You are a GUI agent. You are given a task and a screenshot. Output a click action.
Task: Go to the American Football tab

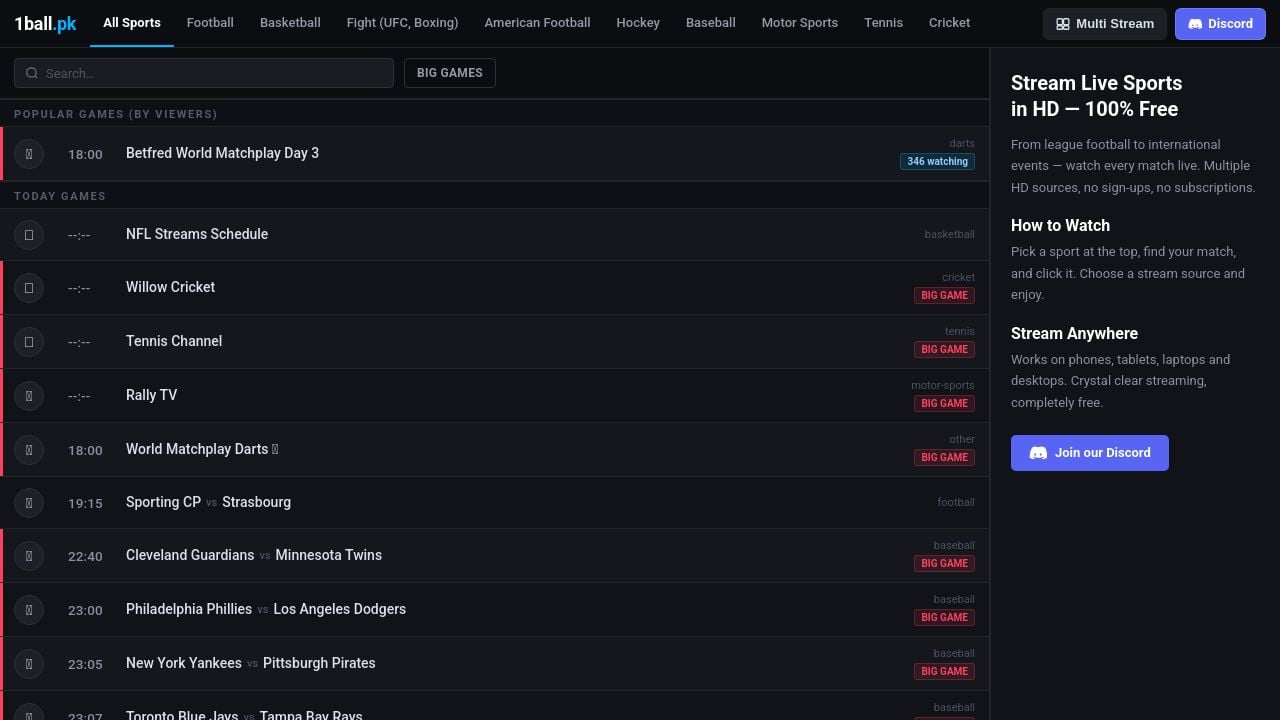pos(537,22)
